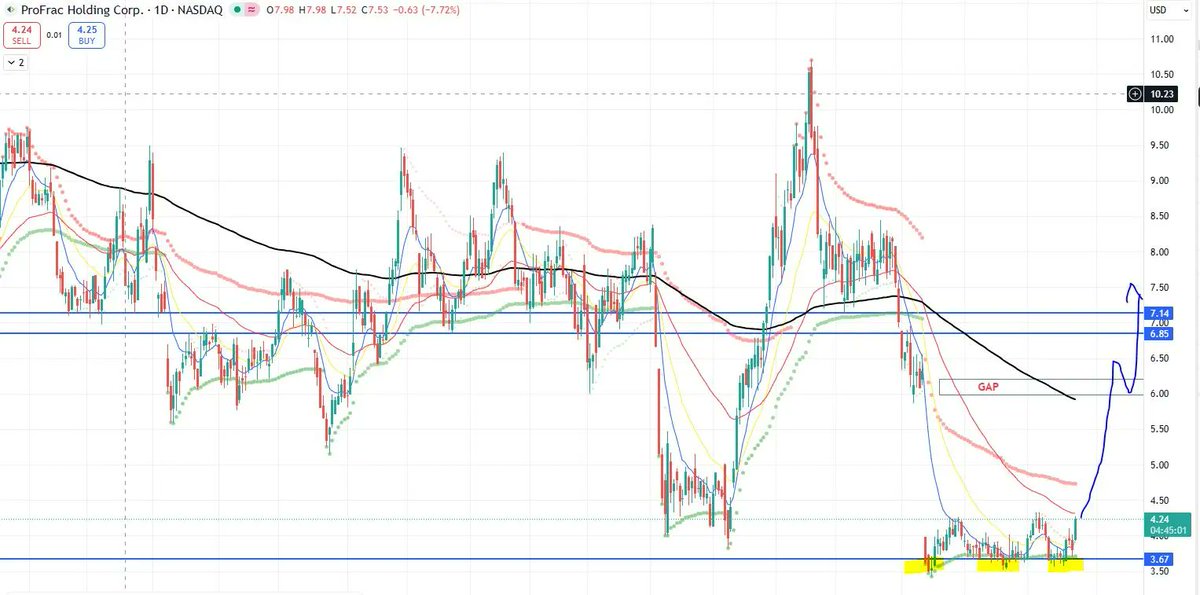The height and width of the screenshot is (595, 1200).
Task: Click the BUY 4.25 button
Action: click(x=85, y=36)
